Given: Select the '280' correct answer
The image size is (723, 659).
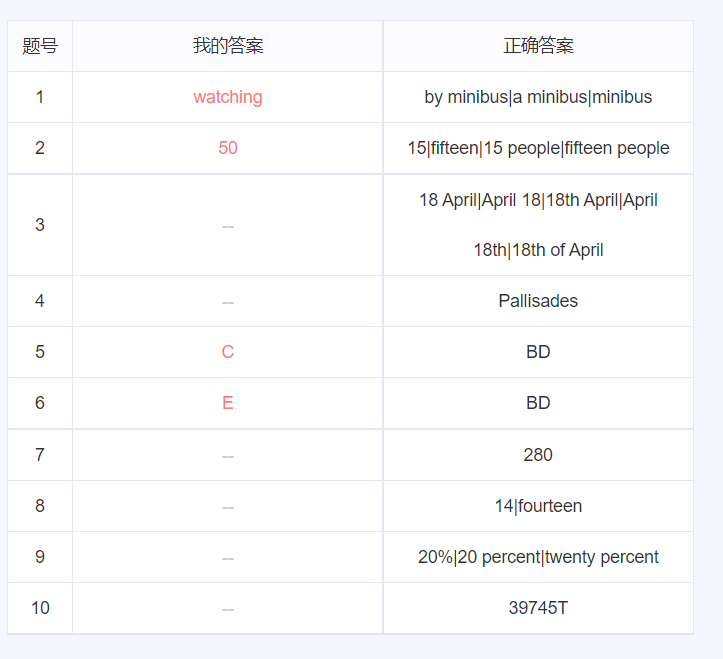Looking at the screenshot, I should click(x=538, y=455).
